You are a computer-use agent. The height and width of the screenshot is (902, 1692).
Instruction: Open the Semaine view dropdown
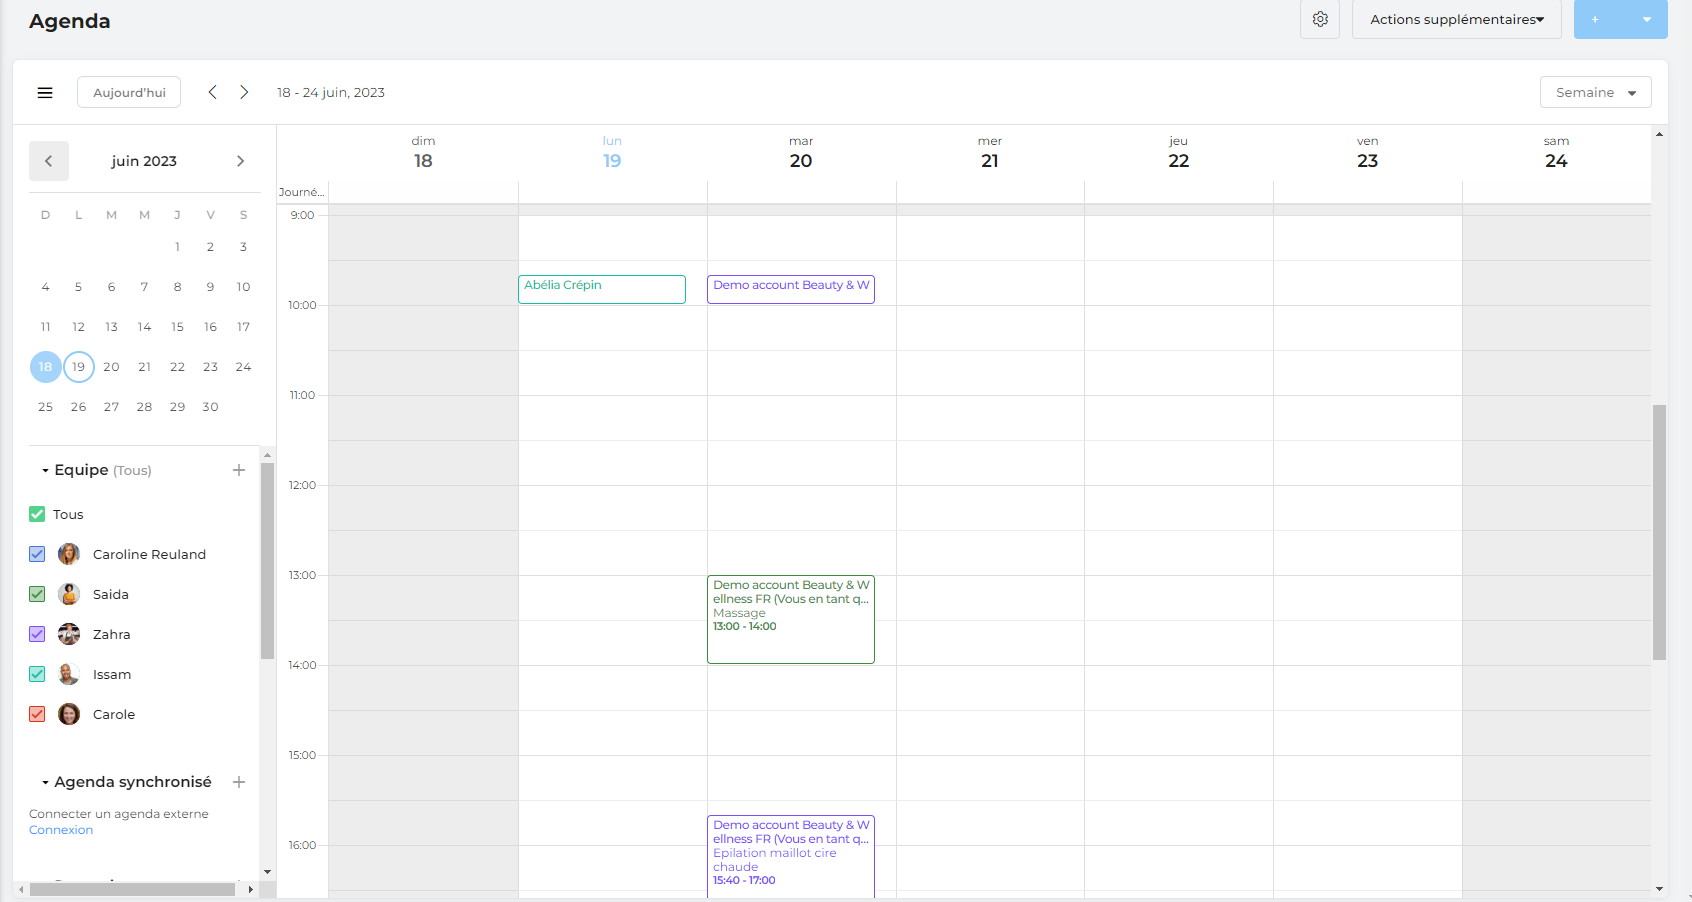click(x=1596, y=92)
